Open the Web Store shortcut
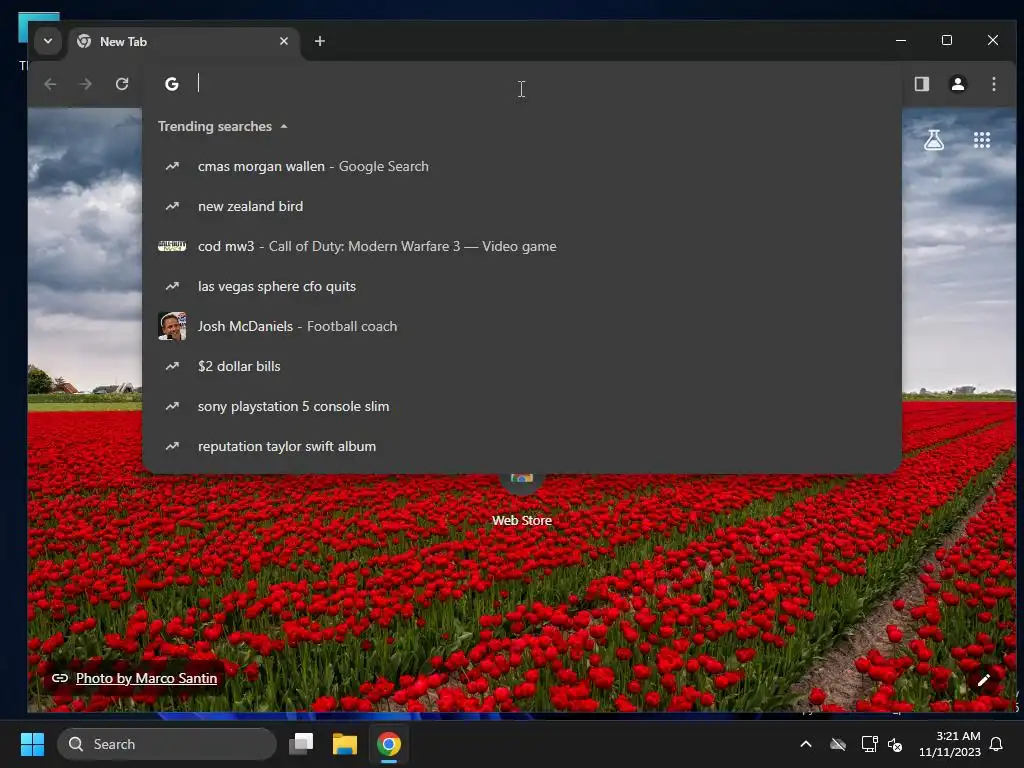This screenshot has width=1024, height=768. [522, 503]
